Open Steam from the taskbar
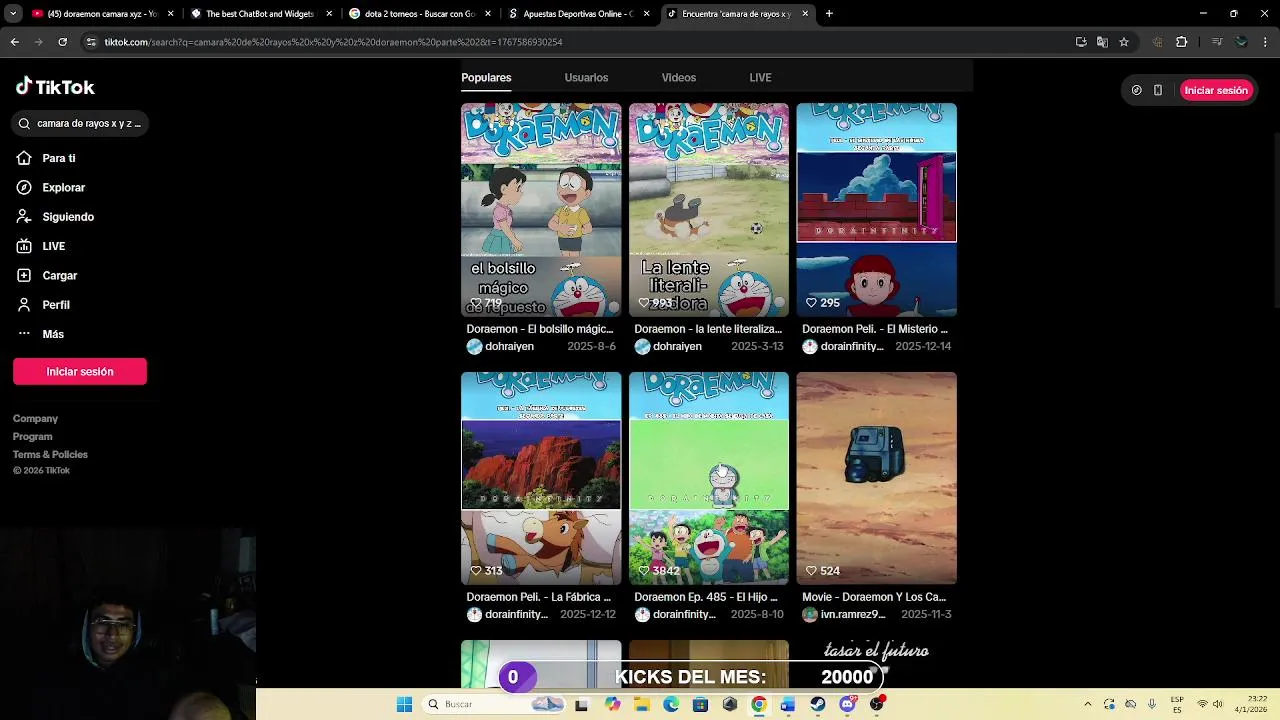 (x=817, y=704)
